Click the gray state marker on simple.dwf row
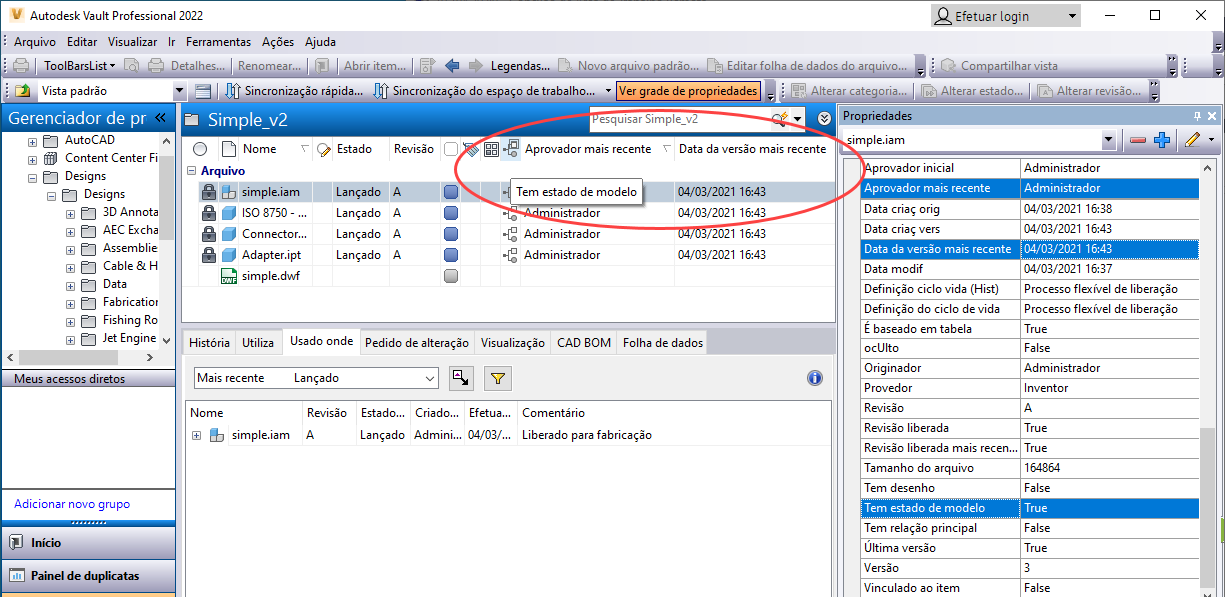This screenshot has height=597, width=1225. click(x=451, y=277)
